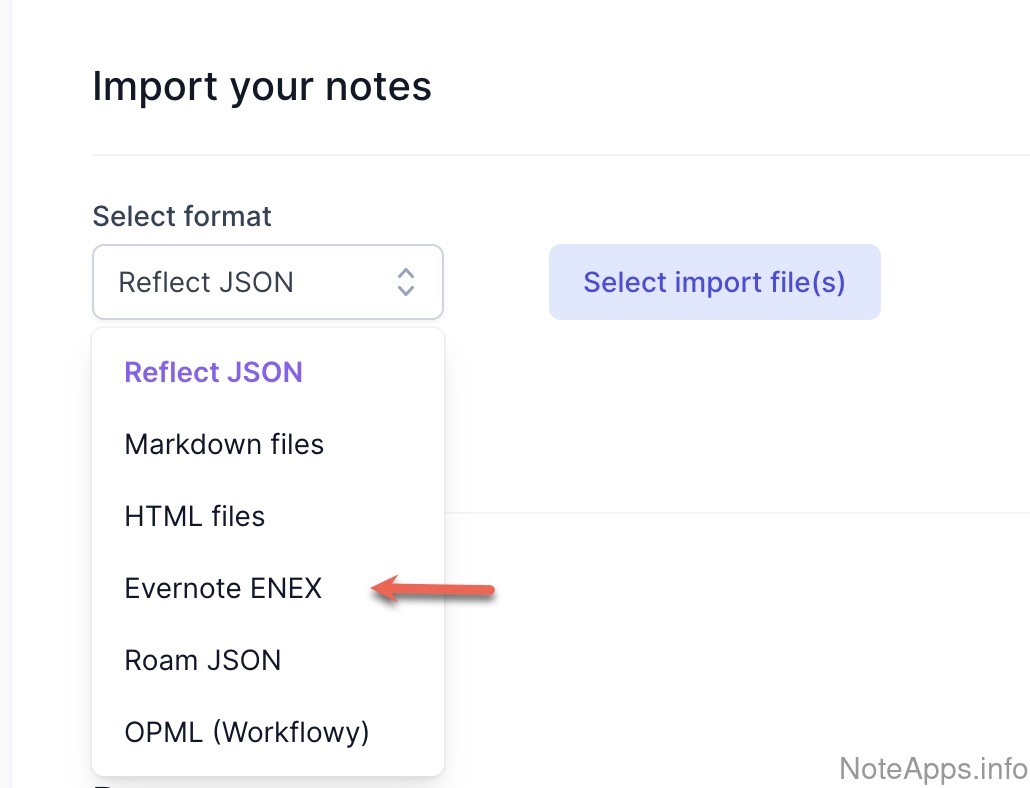1030x788 pixels.
Task: Click the Select format field label
Action: pyautogui.click(x=182, y=216)
